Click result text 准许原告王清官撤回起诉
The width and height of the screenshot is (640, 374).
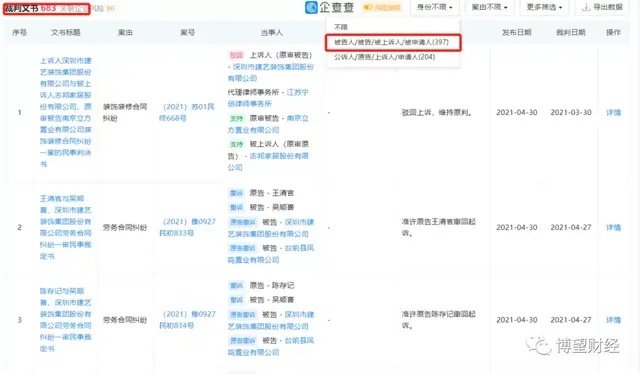[x=438, y=227]
